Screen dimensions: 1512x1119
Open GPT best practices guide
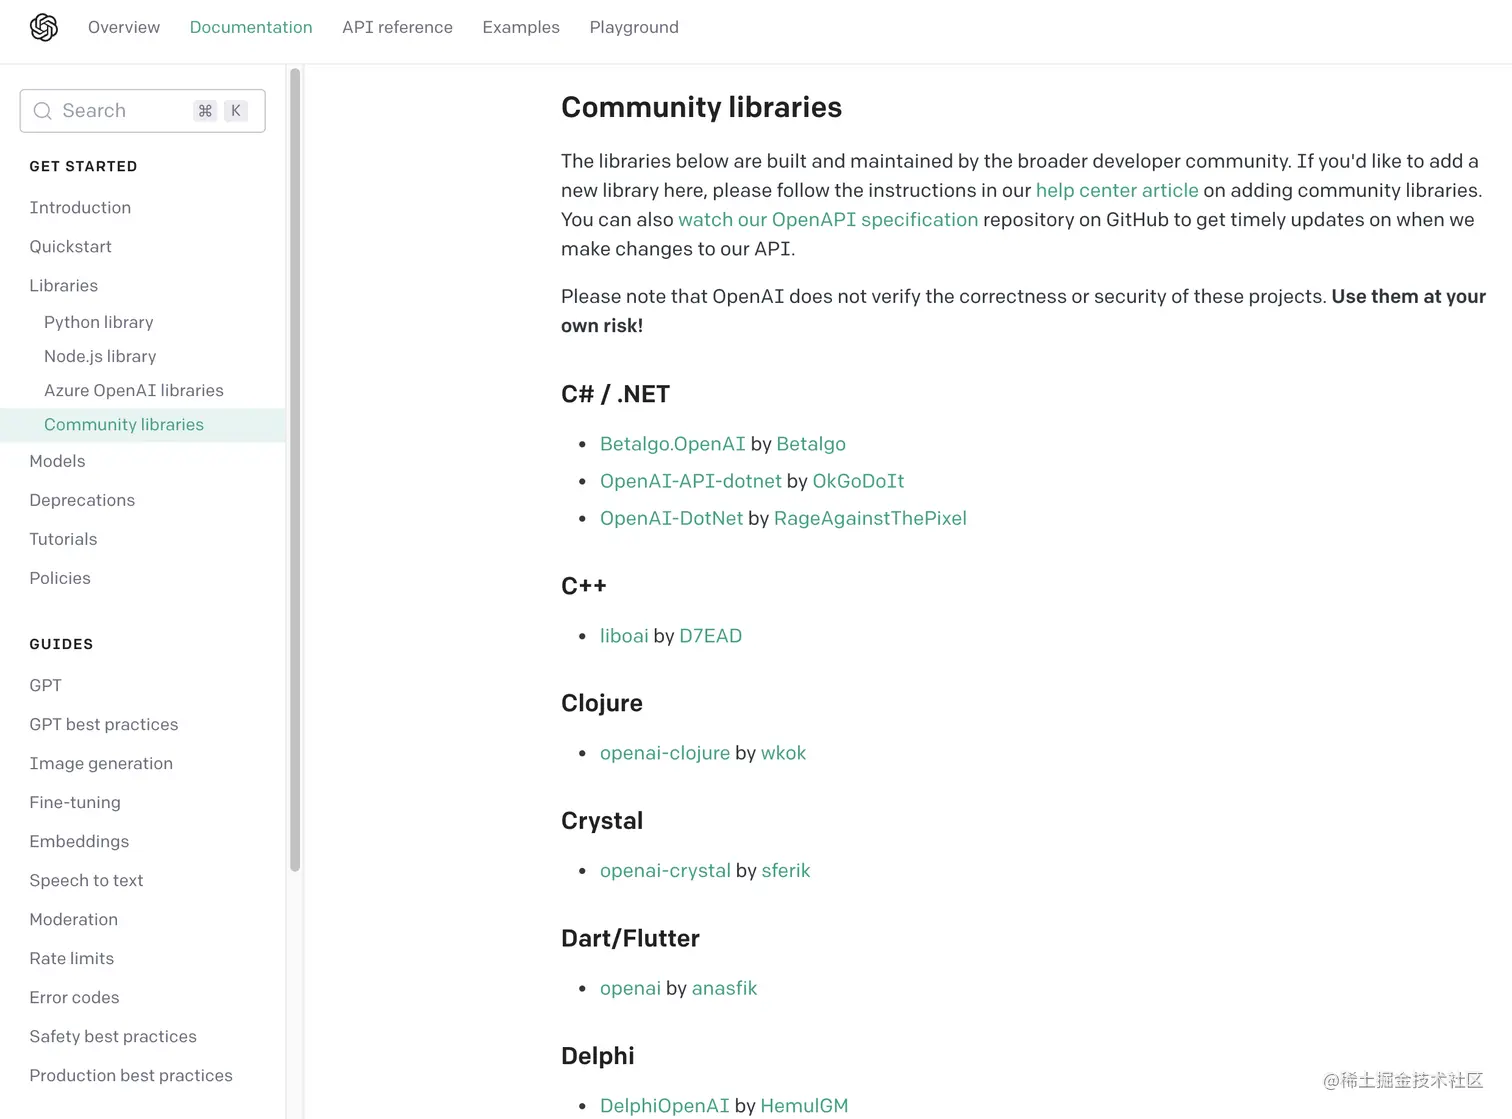coord(104,724)
